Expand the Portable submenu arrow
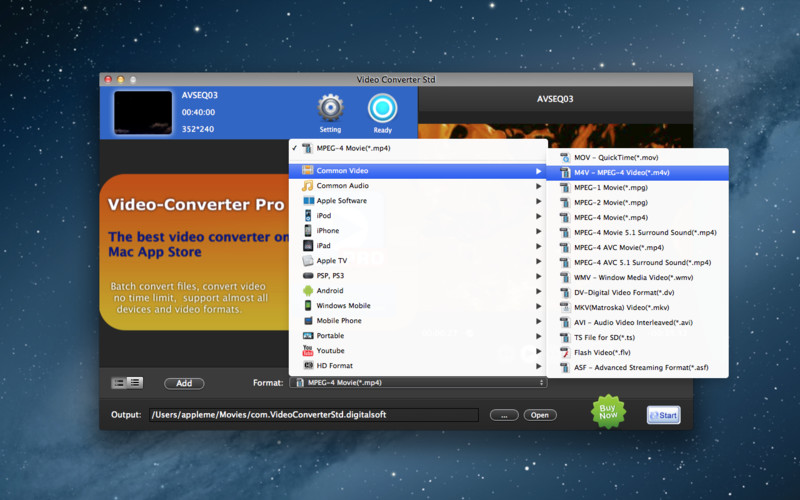 tap(538, 336)
